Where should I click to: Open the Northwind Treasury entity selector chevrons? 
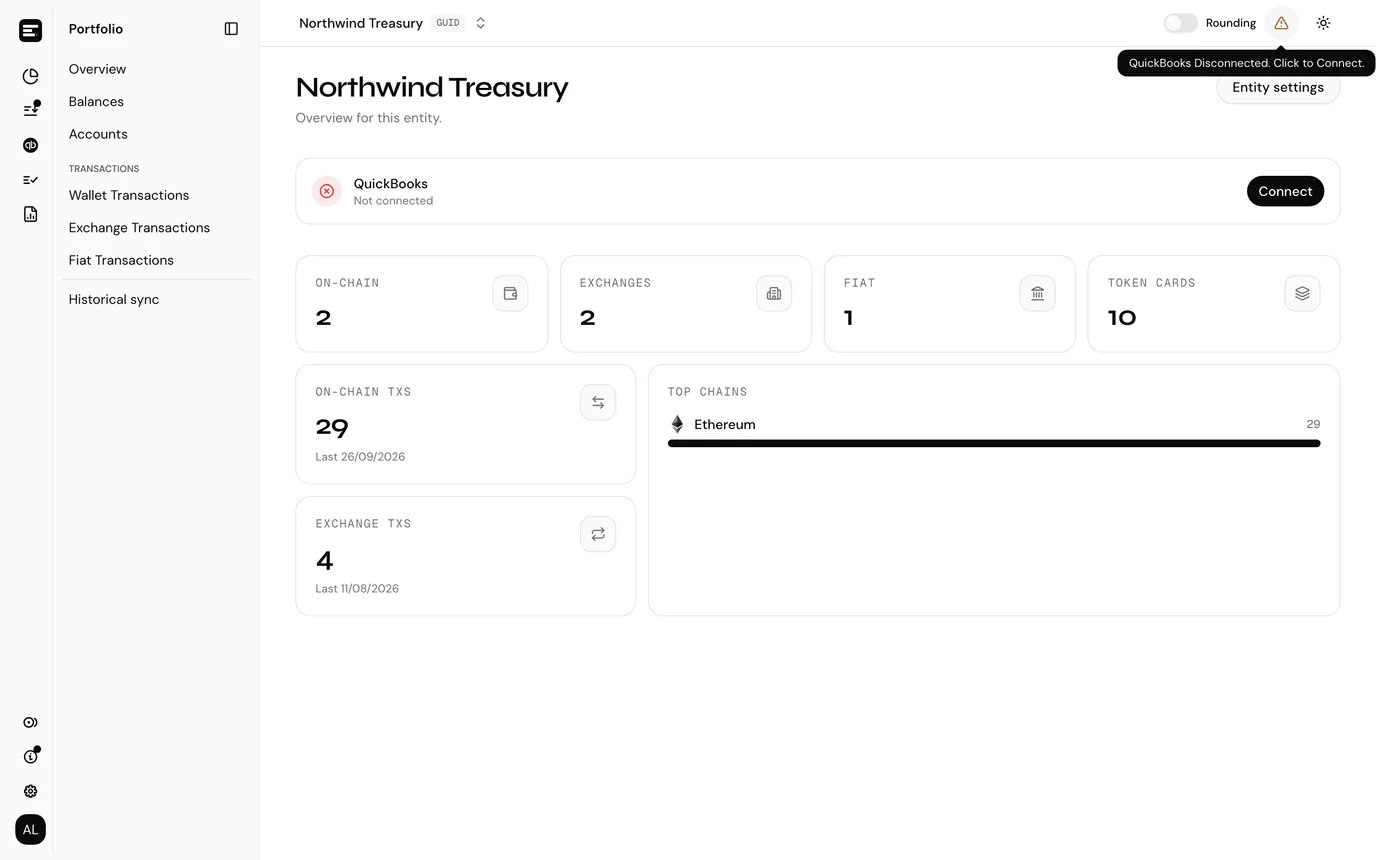tap(481, 23)
